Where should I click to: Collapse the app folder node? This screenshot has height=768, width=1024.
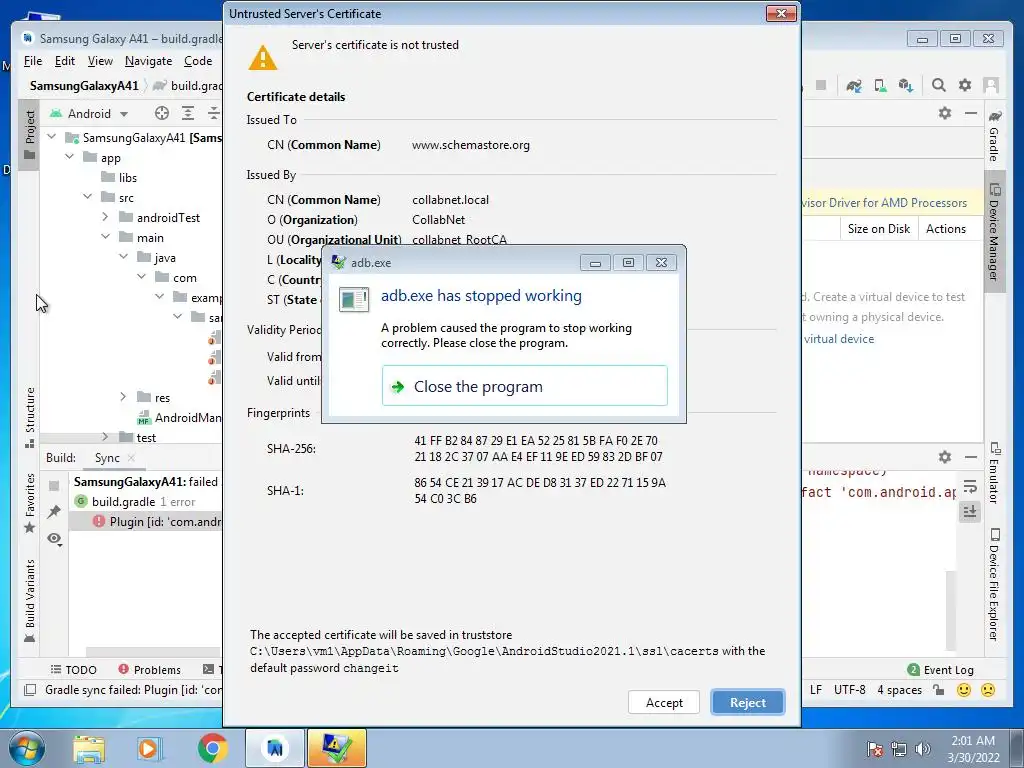[x=70, y=157]
